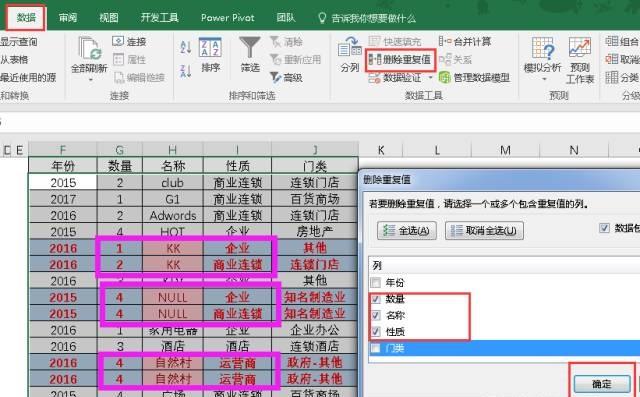This screenshot has width=640, height=397.
Task: Click the 企业办公 cell
Action: [315, 330]
